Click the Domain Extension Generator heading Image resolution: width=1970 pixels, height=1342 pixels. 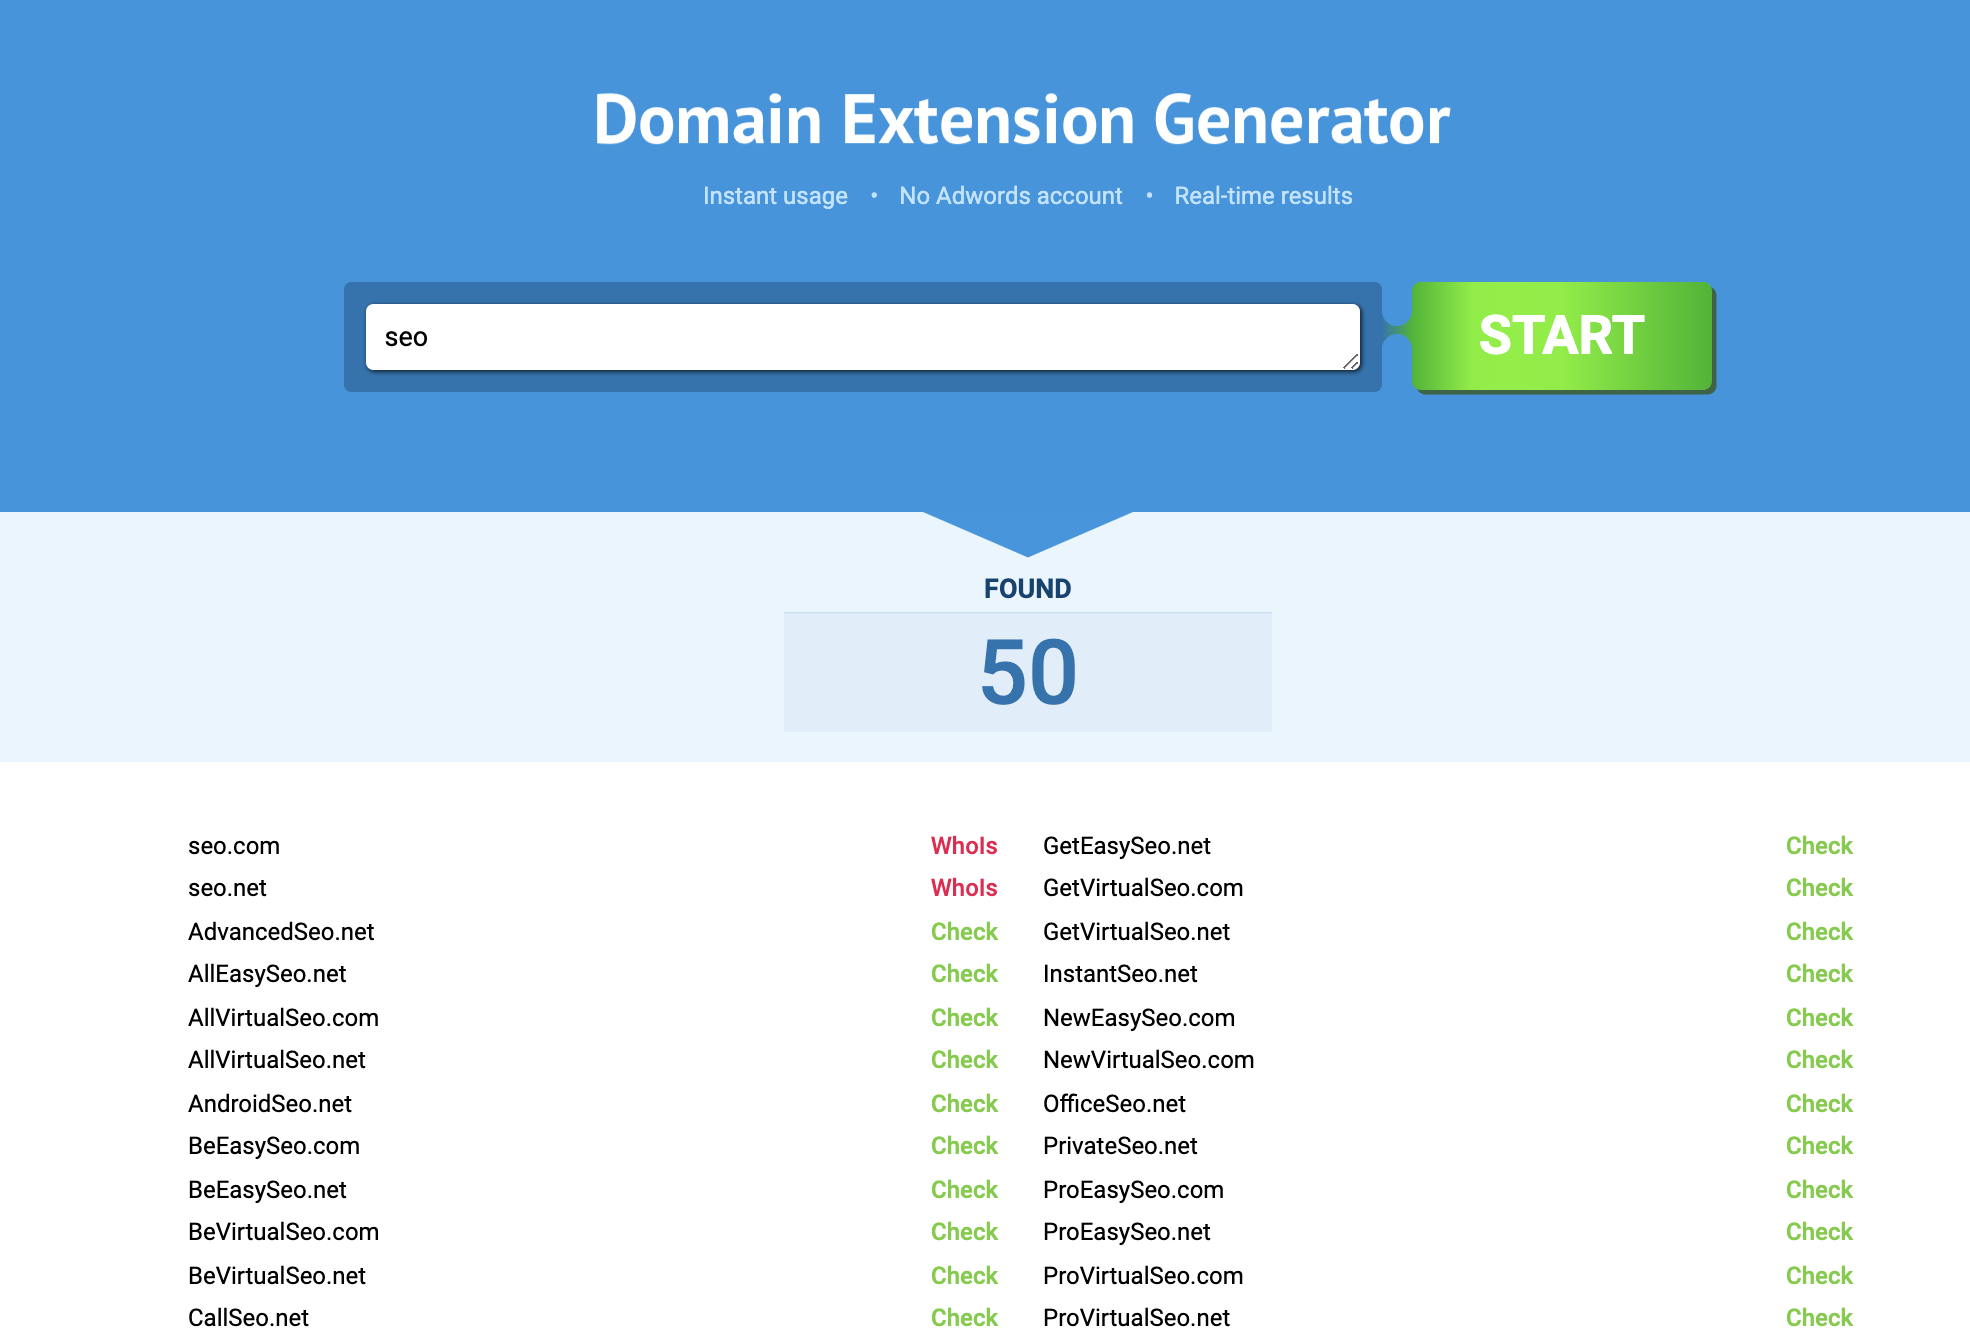(1021, 120)
